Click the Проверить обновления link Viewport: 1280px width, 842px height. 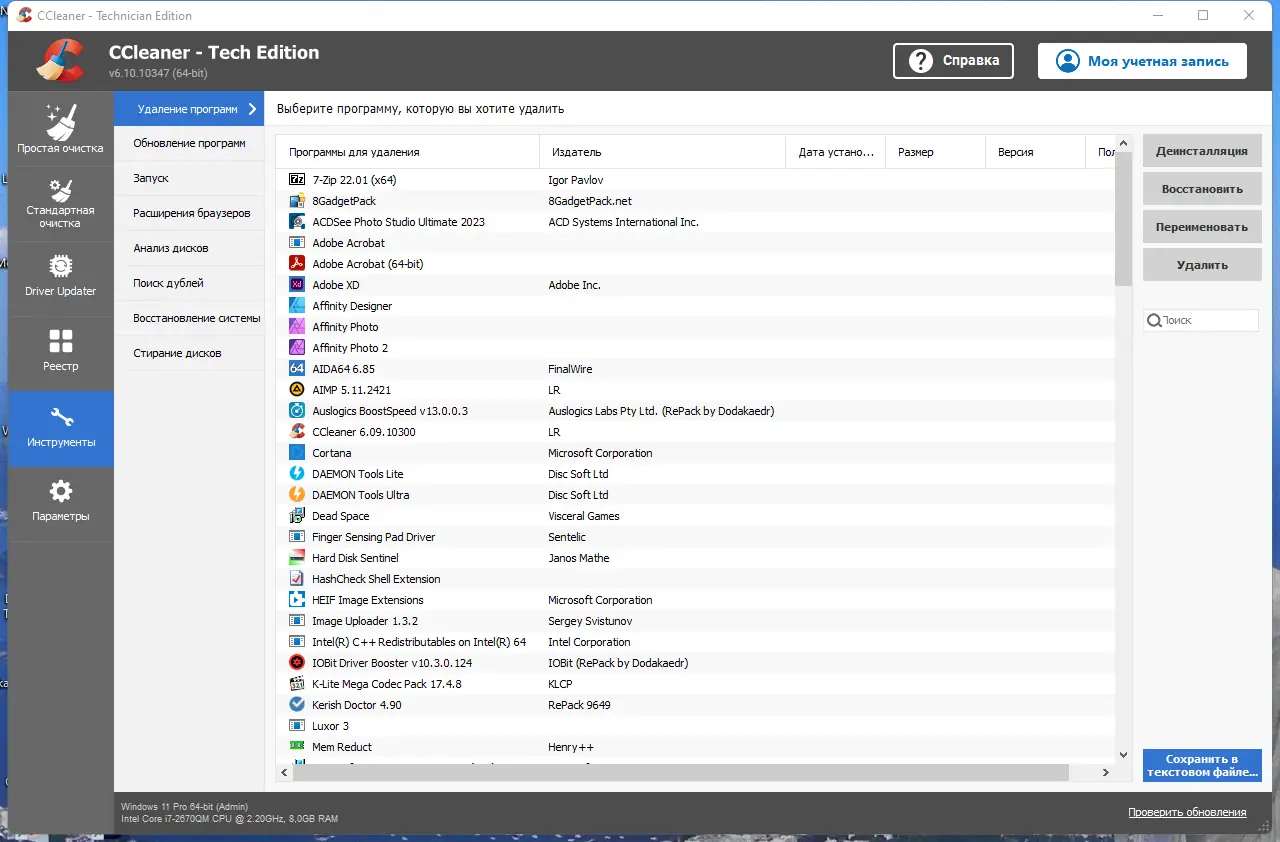click(x=1187, y=812)
